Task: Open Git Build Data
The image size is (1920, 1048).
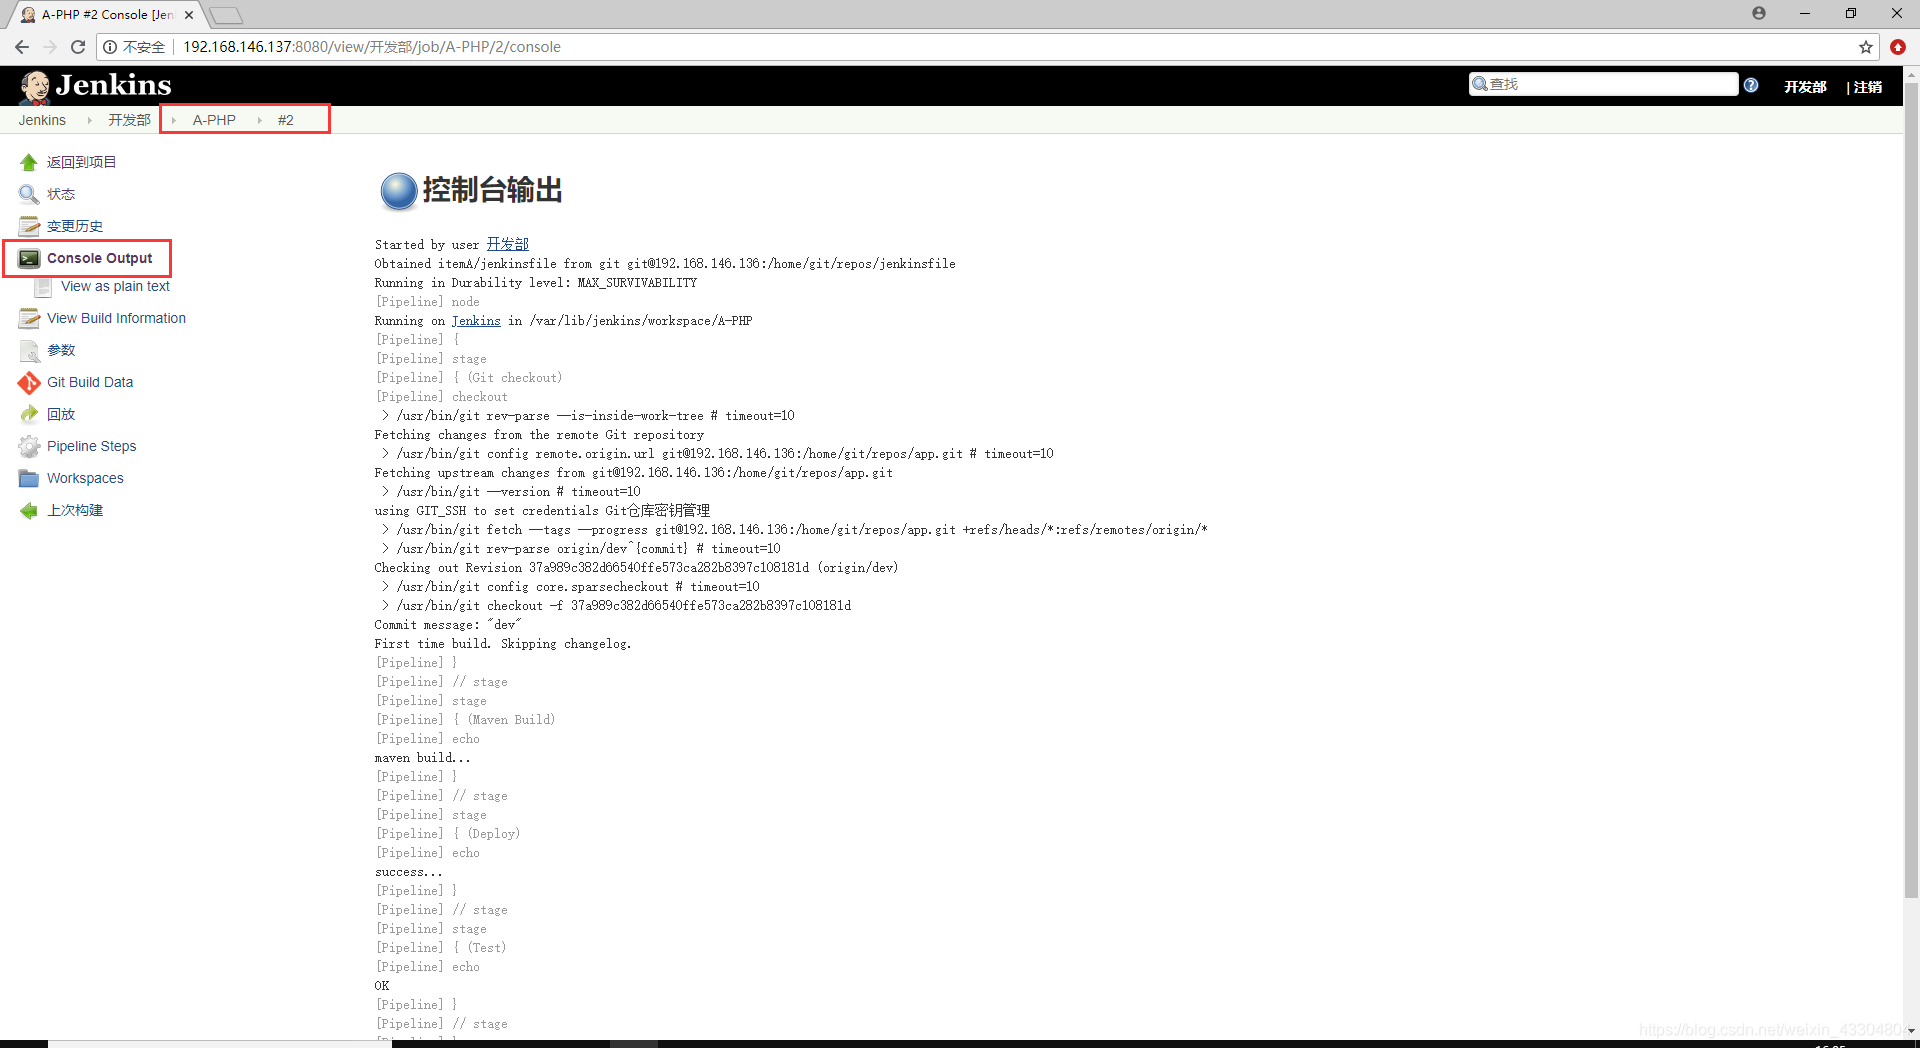Action: [x=90, y=382]
